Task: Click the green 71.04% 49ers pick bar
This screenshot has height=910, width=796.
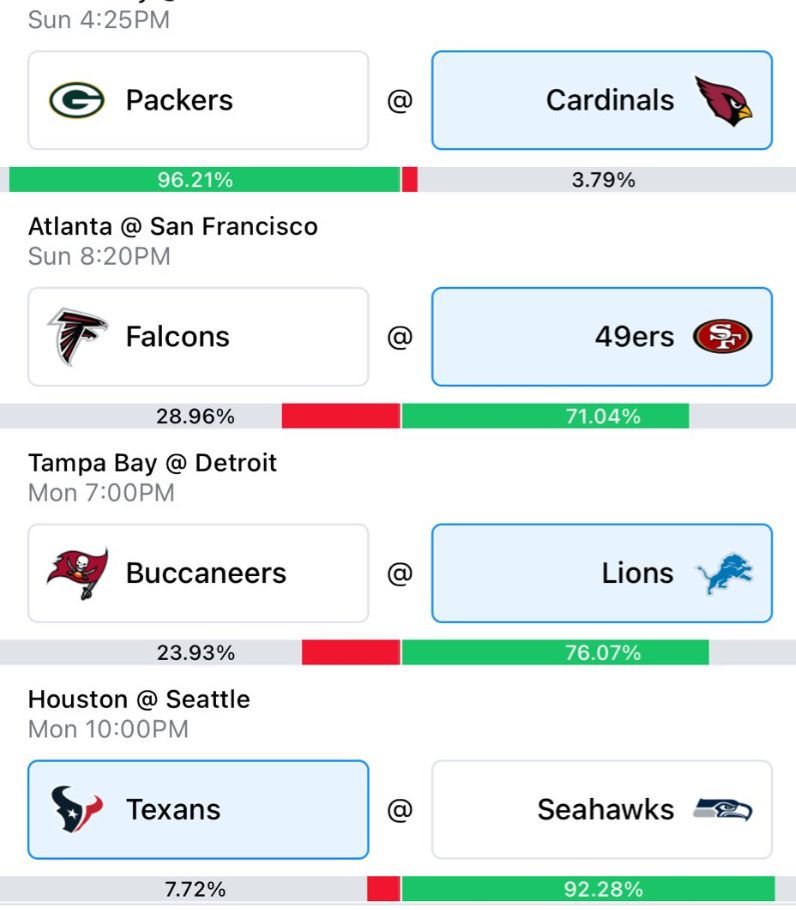Action: (545, 416)
